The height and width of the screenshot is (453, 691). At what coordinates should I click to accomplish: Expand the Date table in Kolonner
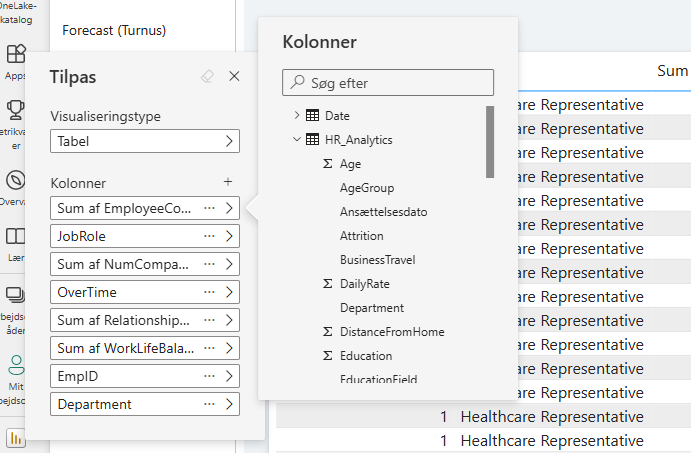[x=297, y=116]
